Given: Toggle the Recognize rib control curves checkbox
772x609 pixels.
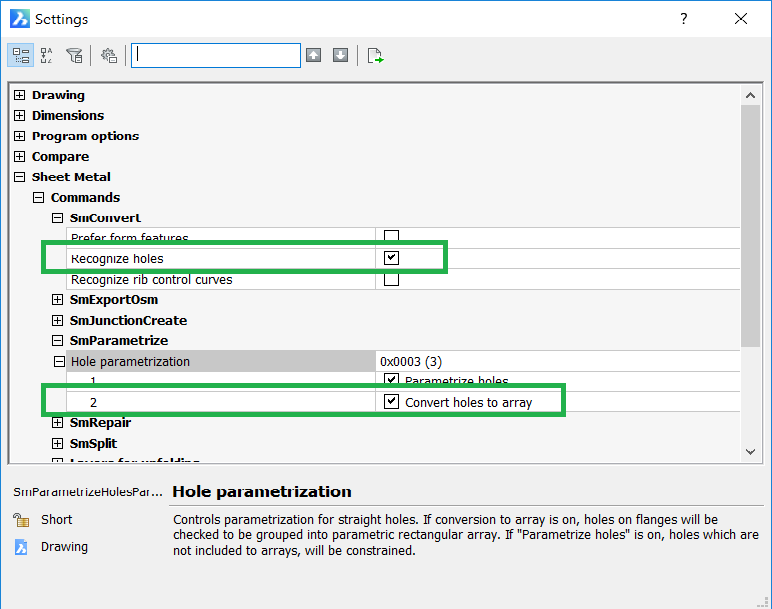Looking at the screenshot, I should (392, 279).
